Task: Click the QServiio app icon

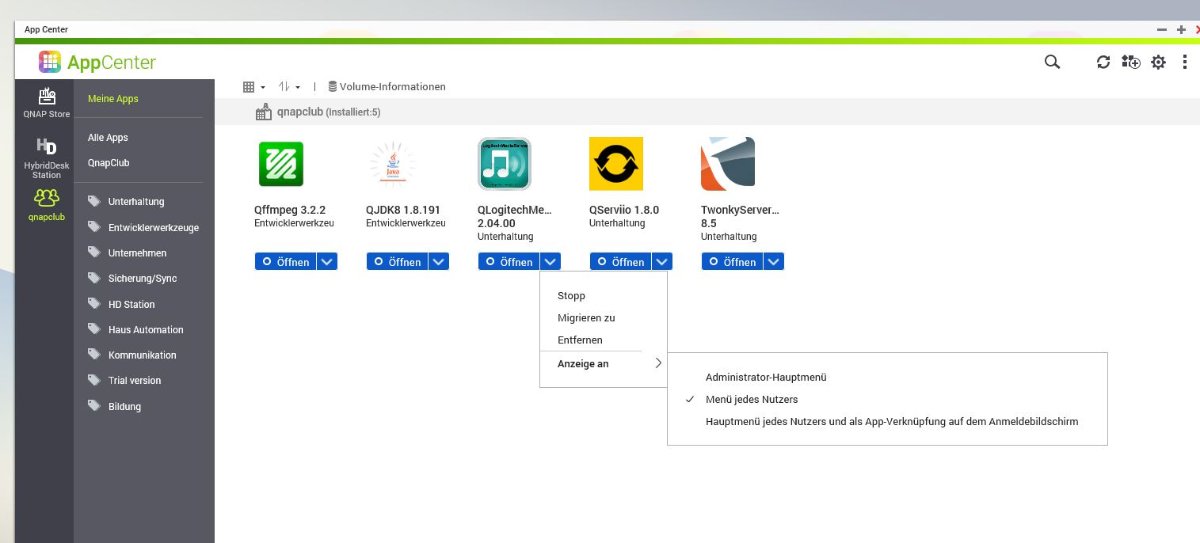Action: point(616,164)
